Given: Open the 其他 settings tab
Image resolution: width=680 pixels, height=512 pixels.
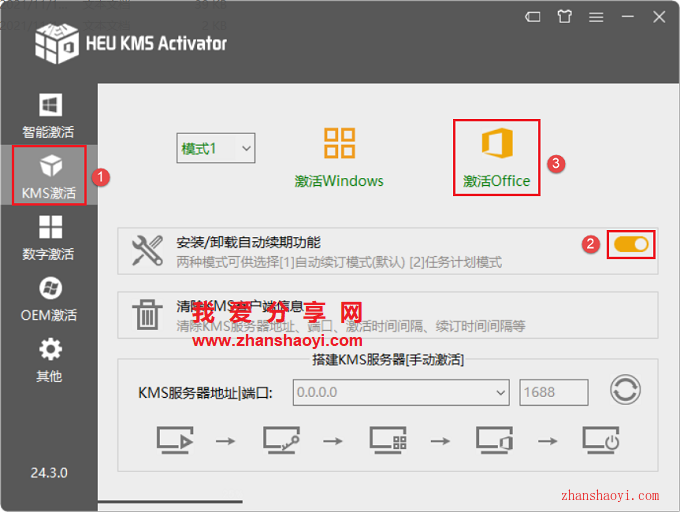Looking at the screenshot, I should pyautogui.click(x=49, y=360).
